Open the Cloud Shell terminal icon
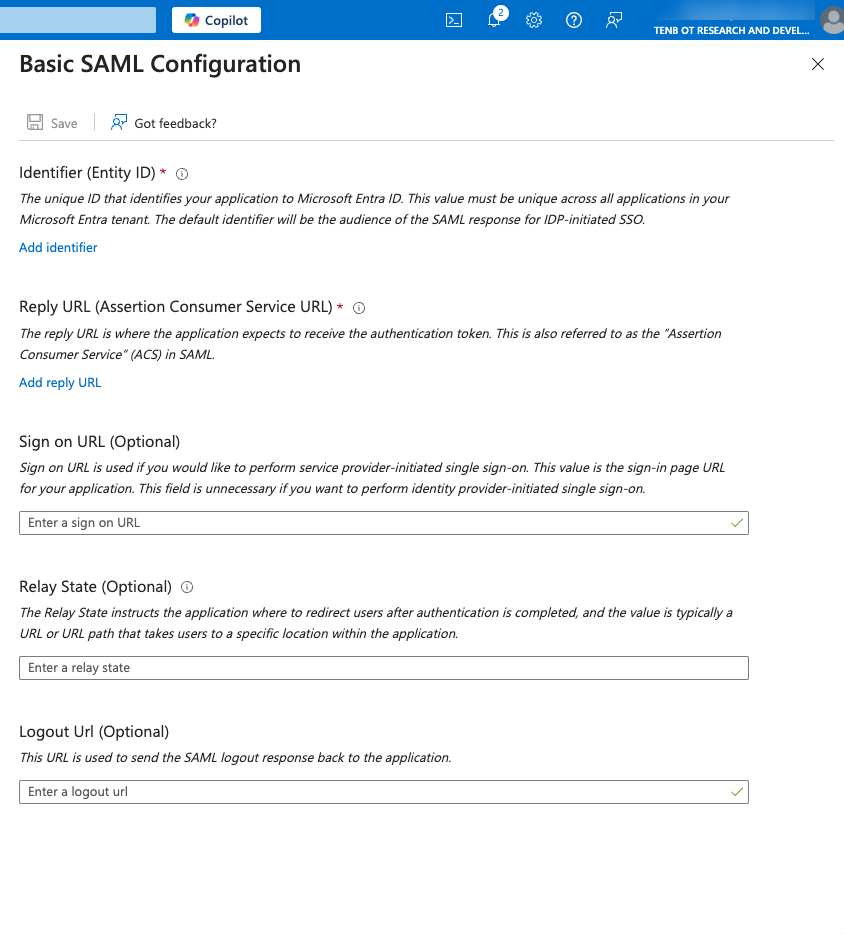Viewport: 844px width, 934px height. click(x=454, y=20)
